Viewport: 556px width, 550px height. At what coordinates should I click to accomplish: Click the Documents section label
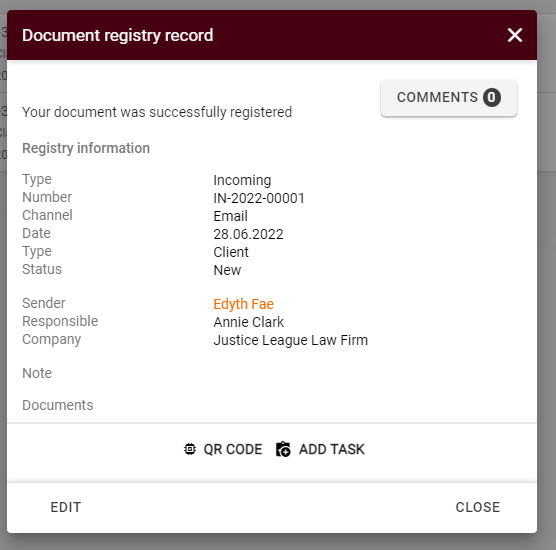58,405
